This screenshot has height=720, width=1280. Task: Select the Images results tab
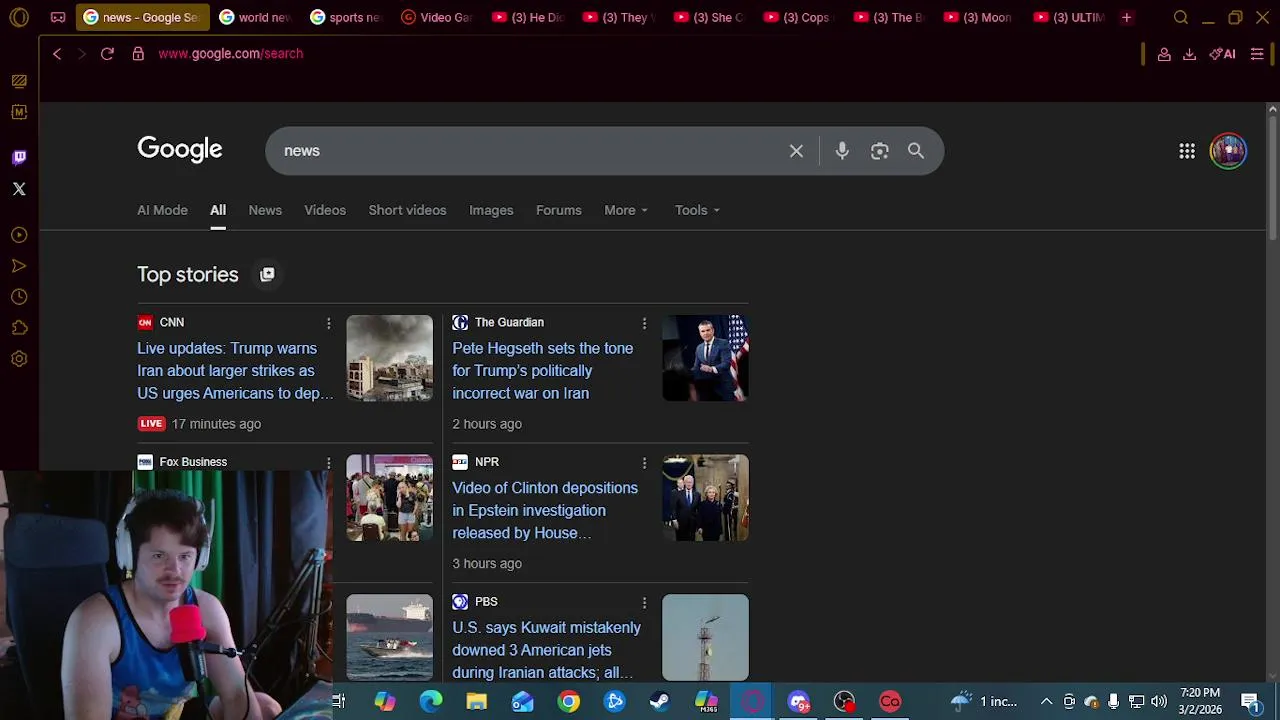[491, 210]
